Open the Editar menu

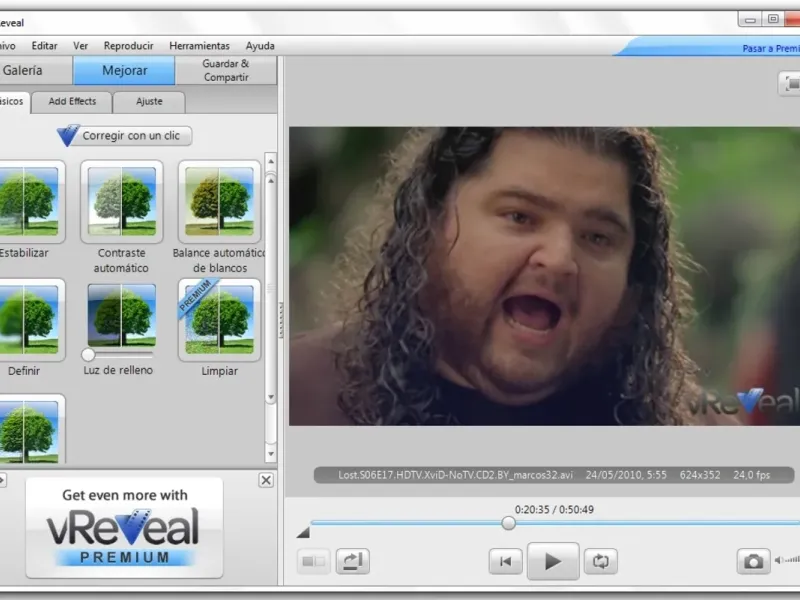point(44,46)
